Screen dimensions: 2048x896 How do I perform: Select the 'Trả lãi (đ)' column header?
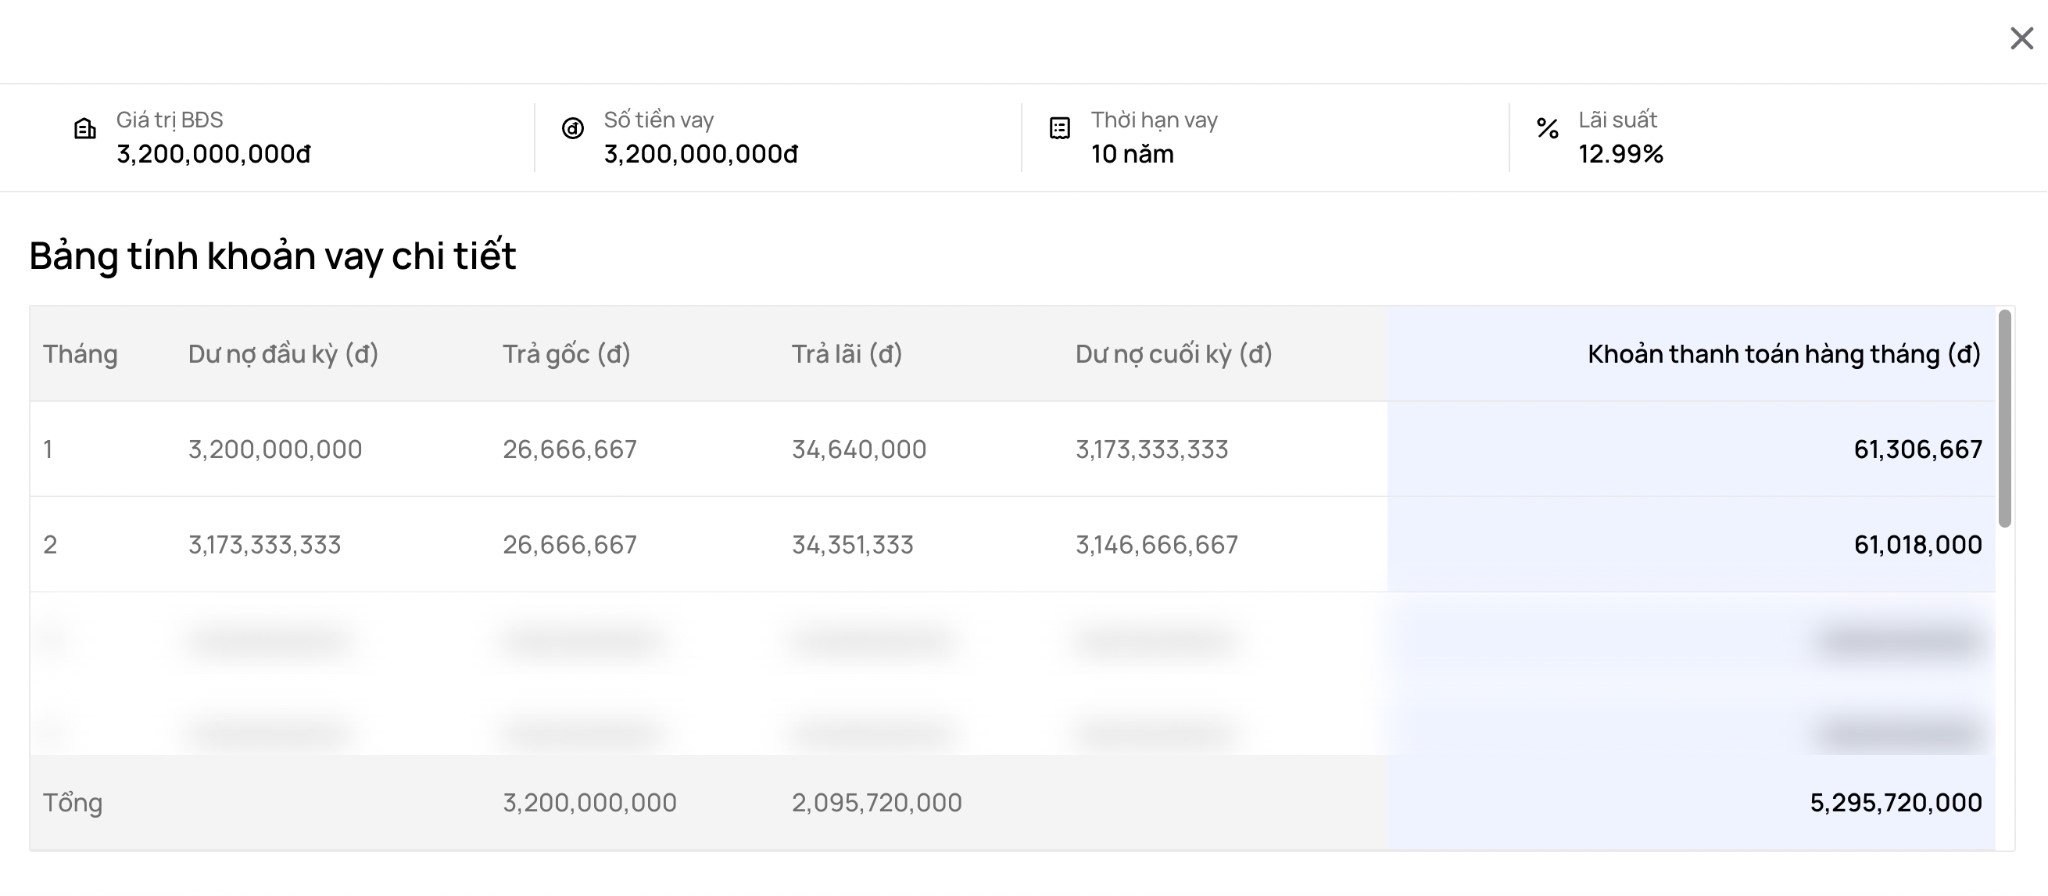pos(847,354)
